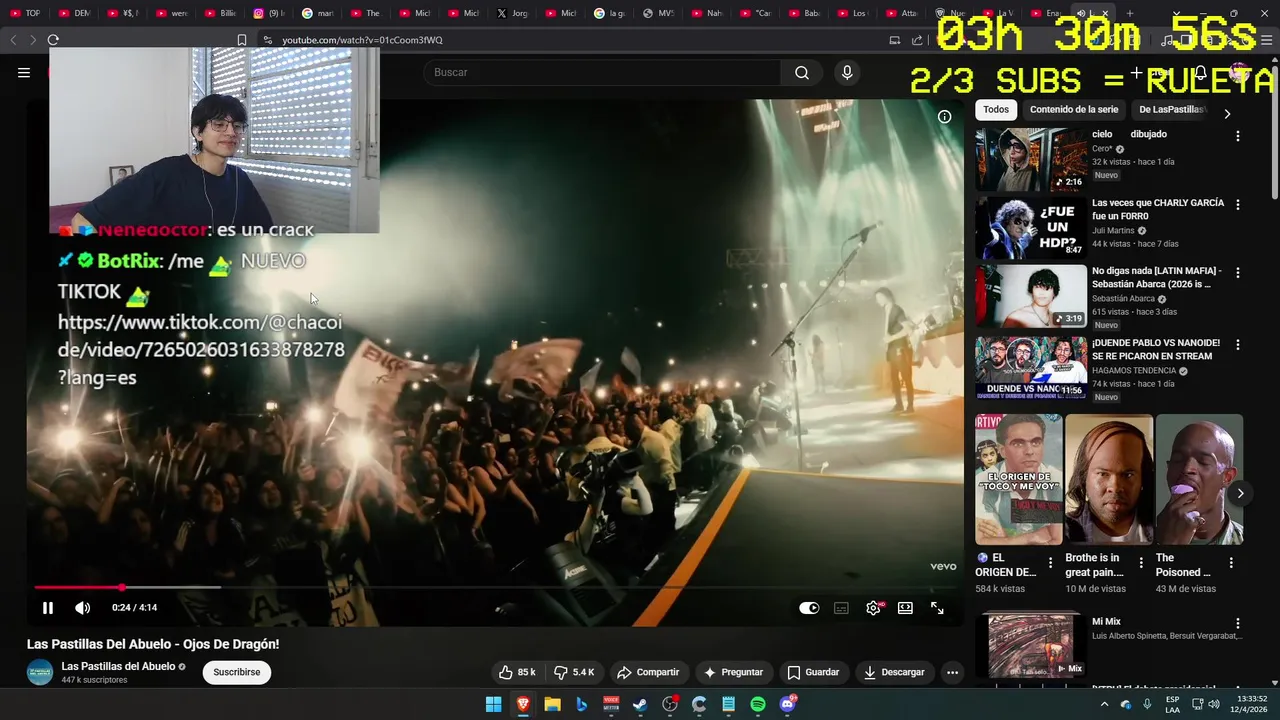Screen dimensions: 1280x720
Task: Click the search magnifier button
Action: point(802,72)
